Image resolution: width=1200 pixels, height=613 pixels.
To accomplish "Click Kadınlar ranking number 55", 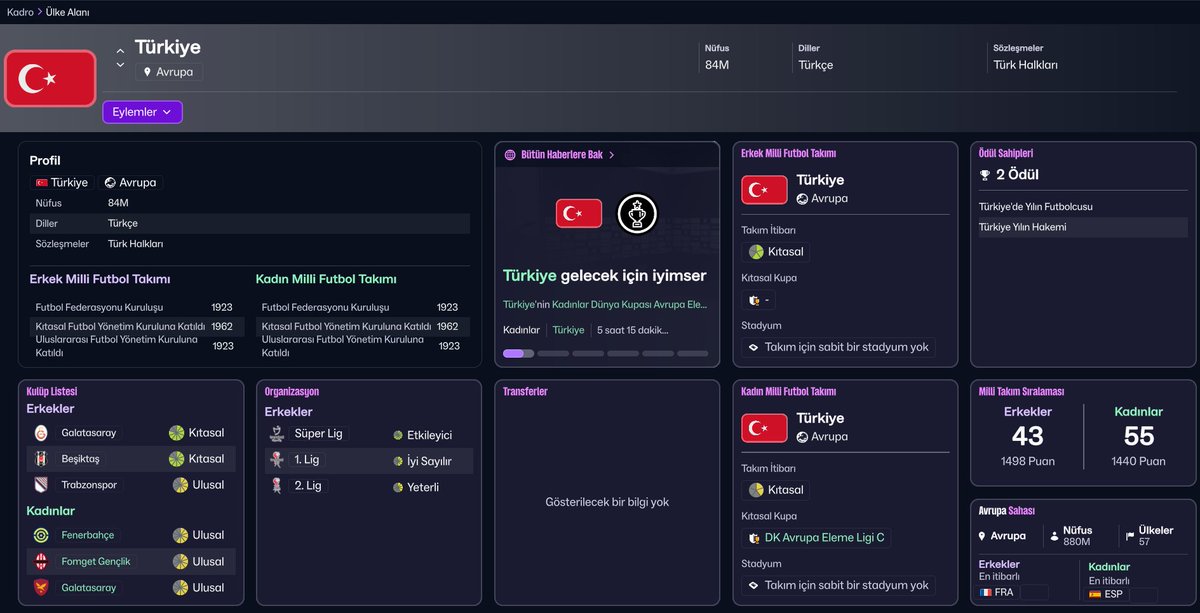I will [x=1139, y=436].
